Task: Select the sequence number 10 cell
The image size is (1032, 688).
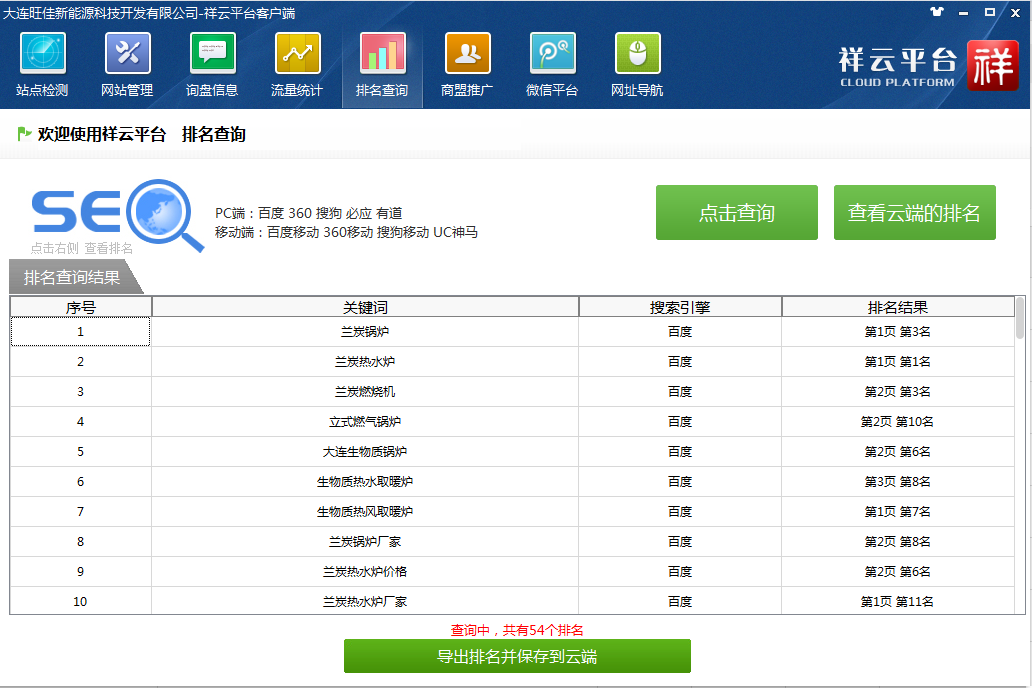Action: tap(80, 602)
